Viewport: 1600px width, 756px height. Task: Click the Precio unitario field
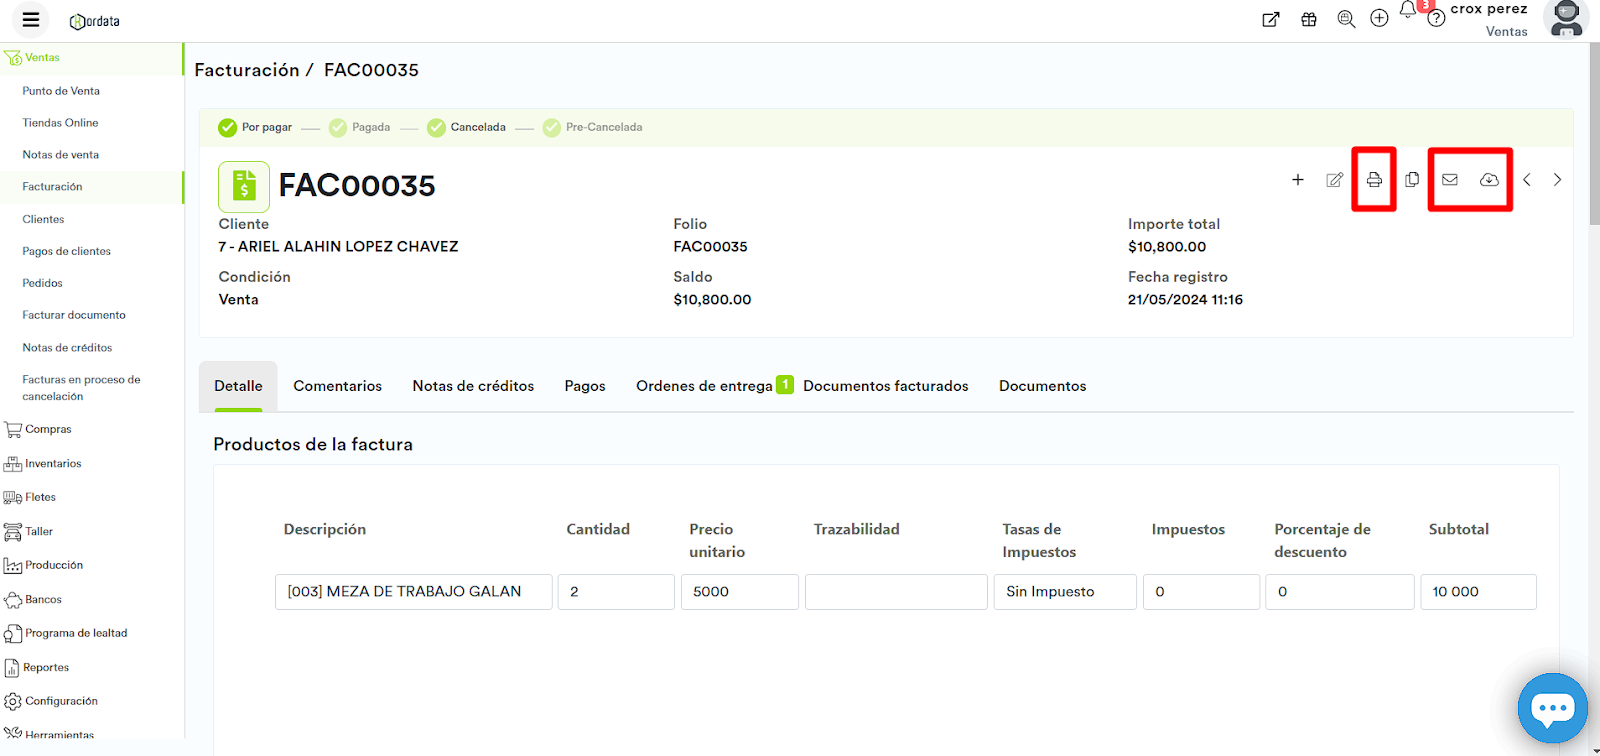coord(739,592)
